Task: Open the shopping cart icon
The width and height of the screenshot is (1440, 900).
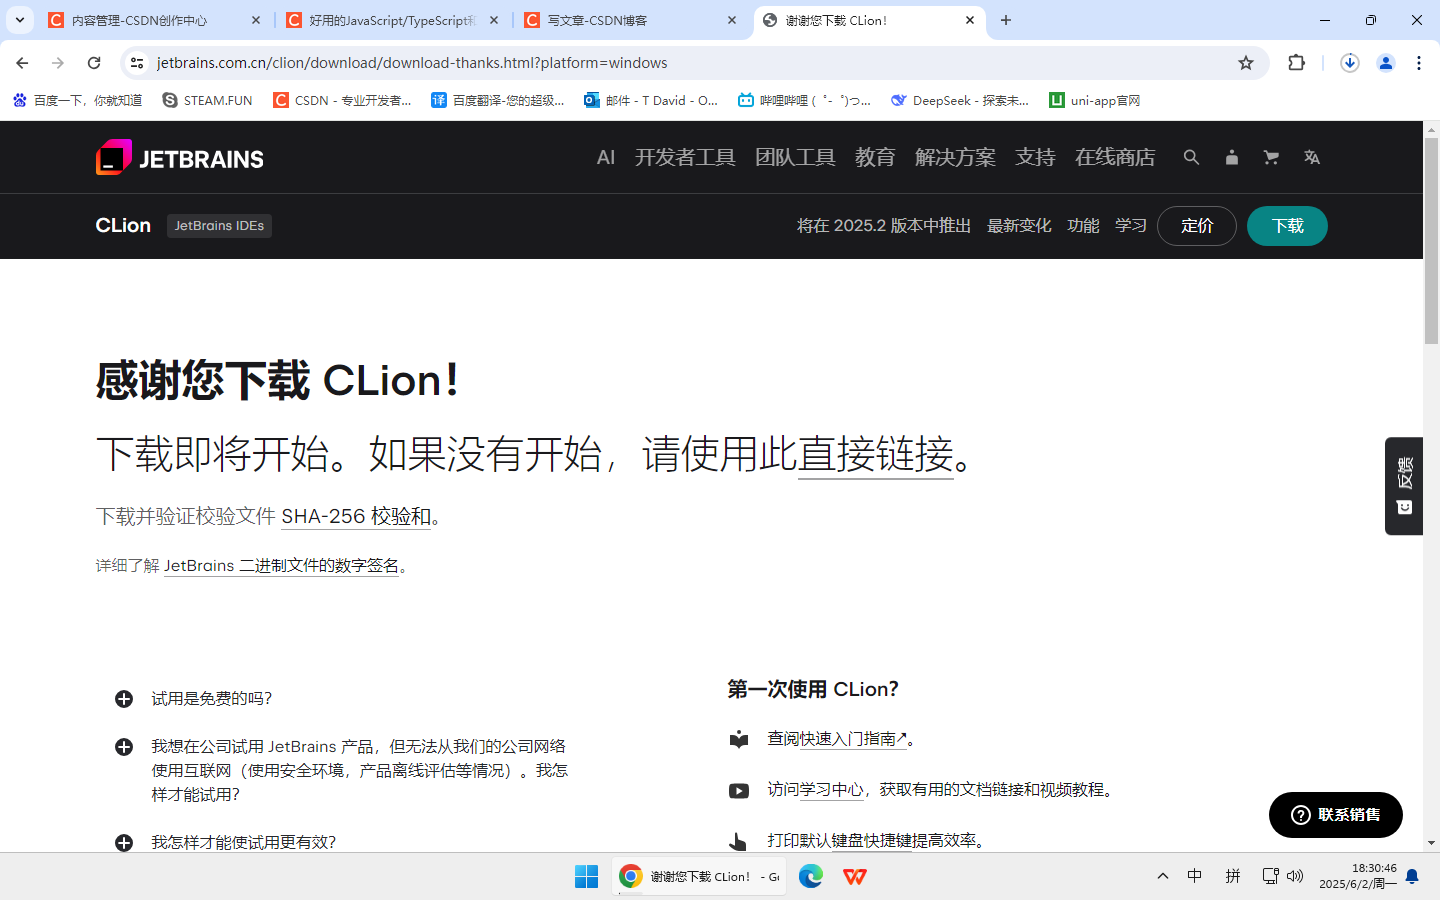Action: click(1271, 157)
